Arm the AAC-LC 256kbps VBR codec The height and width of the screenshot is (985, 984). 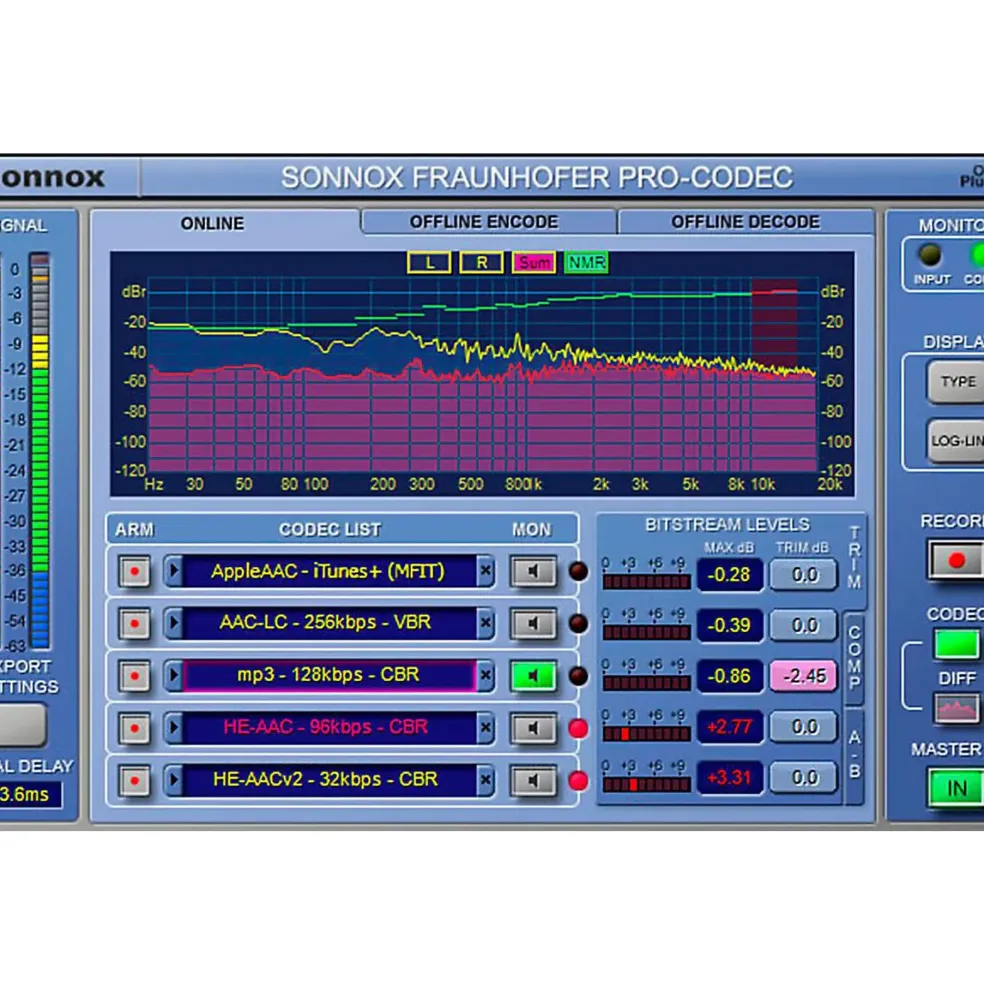click(134, 624)
